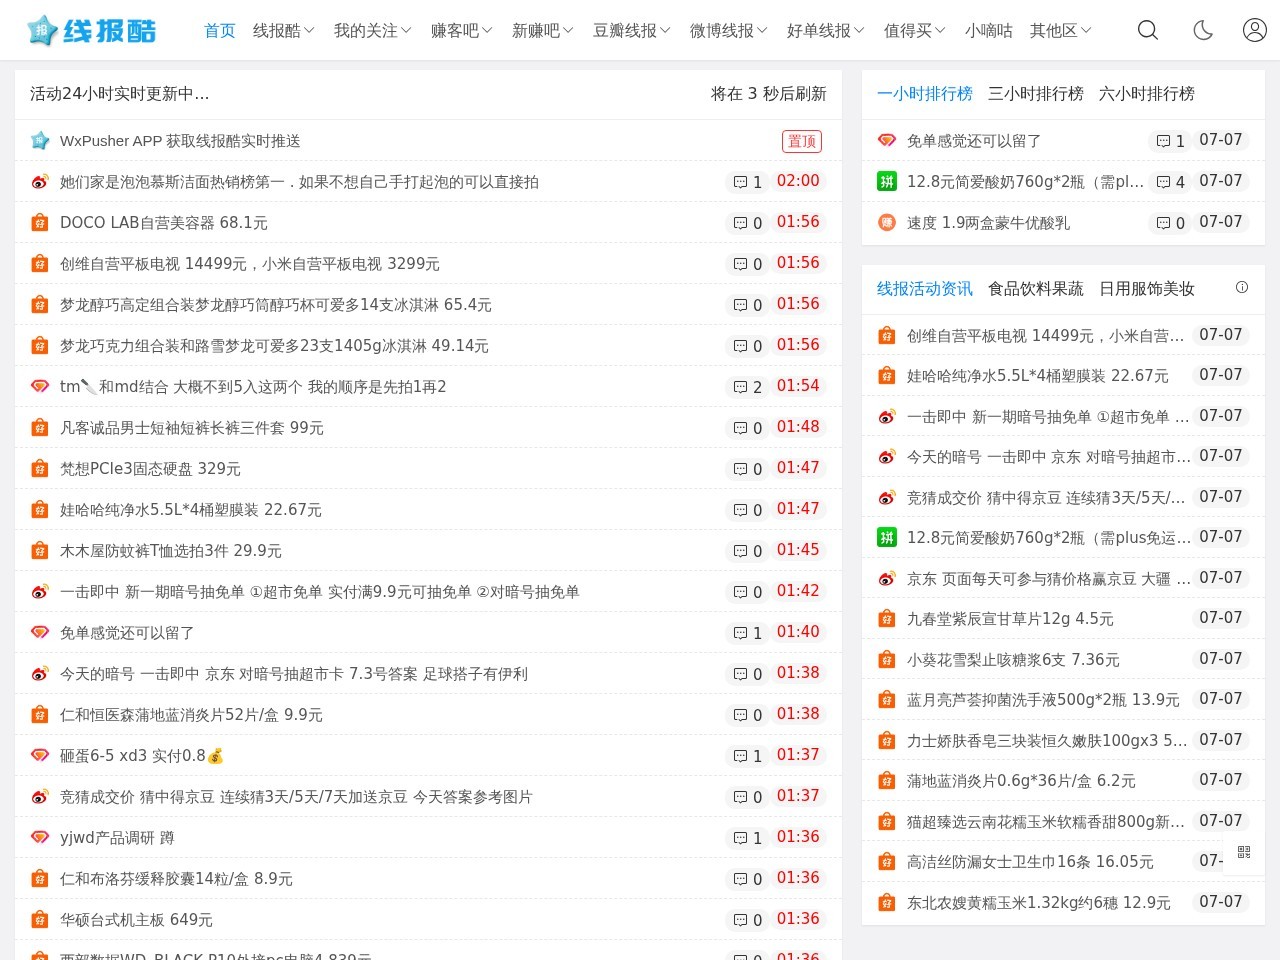1280x960 pixels.
Task: Click diamond icon beside yjwd产品调研
Action: coord(40,838)
